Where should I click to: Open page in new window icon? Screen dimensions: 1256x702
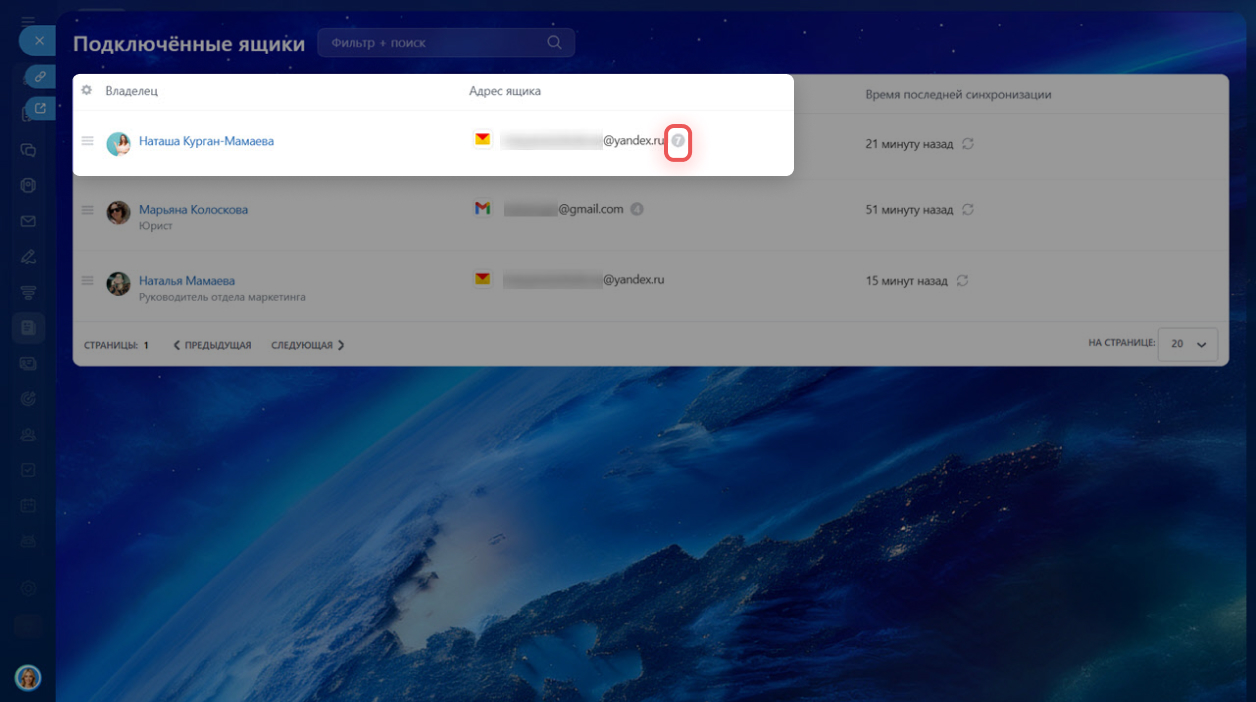click(x=40, y=108)
